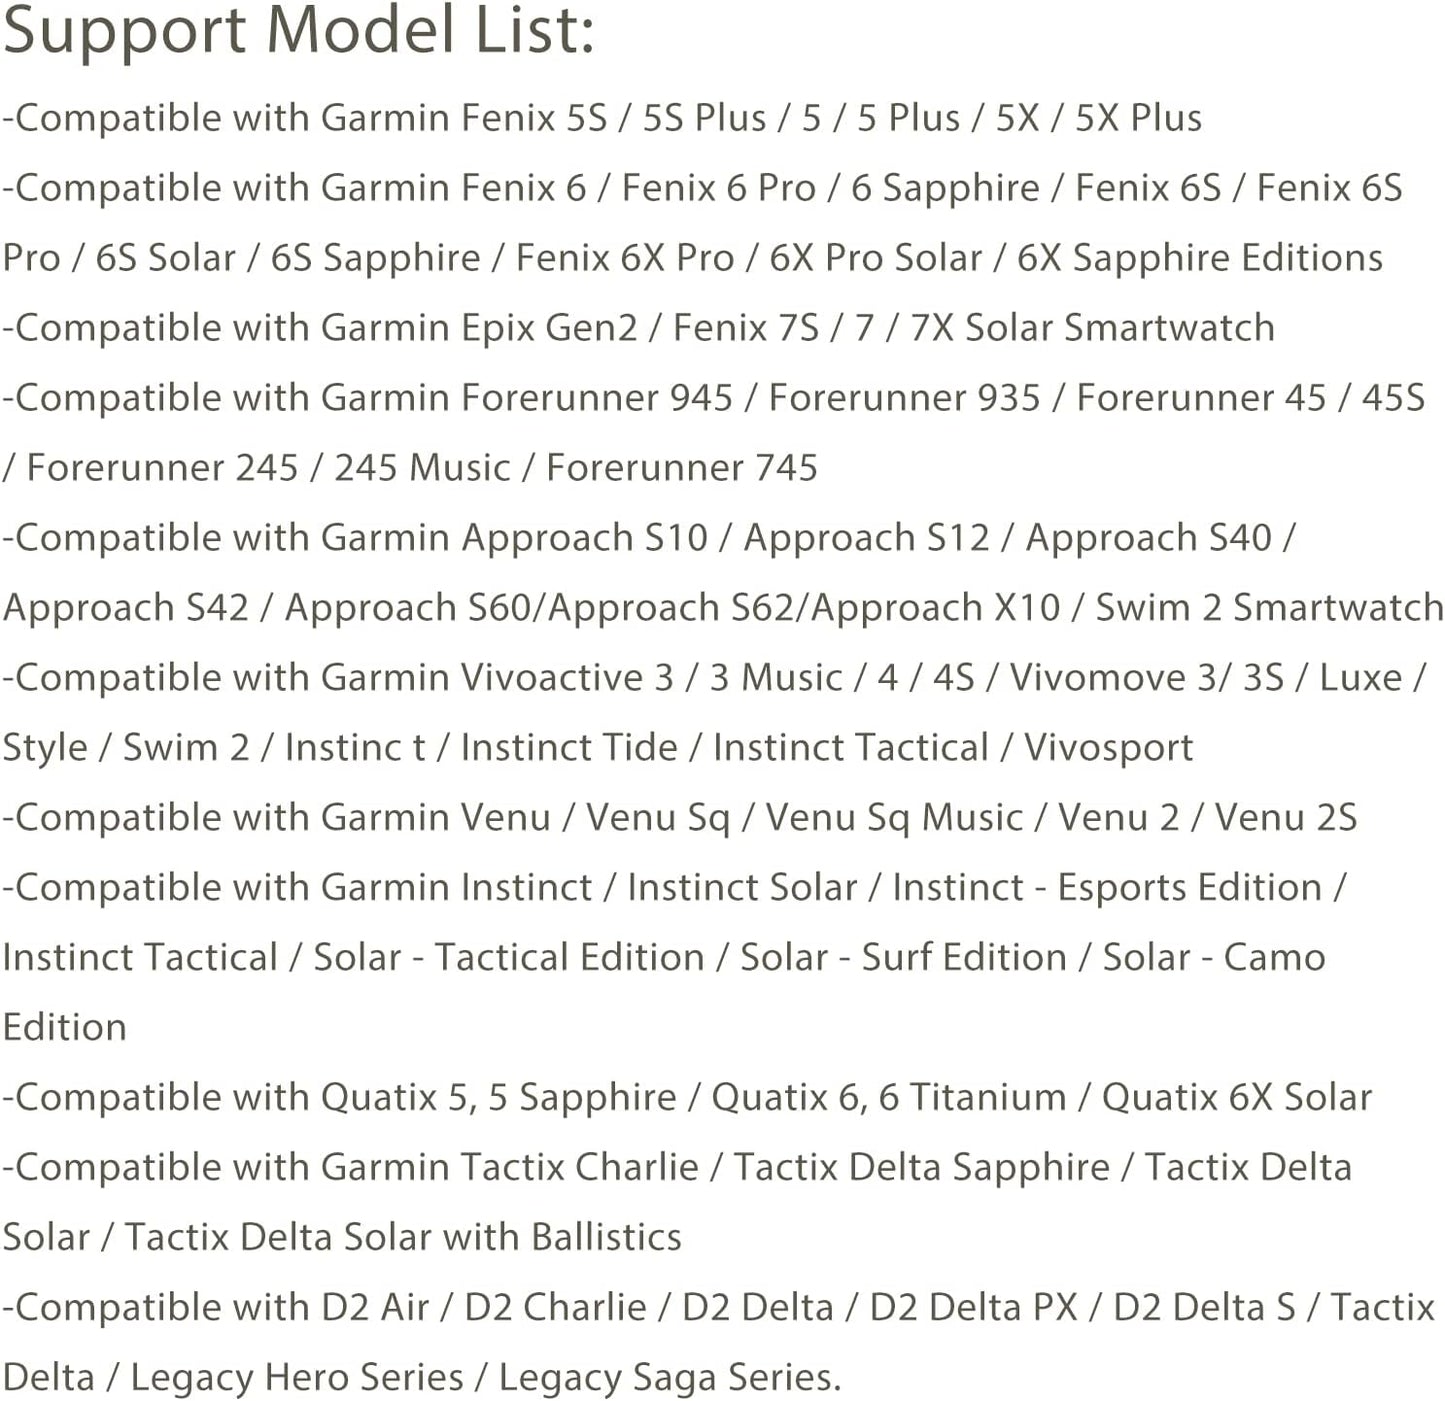Click on "Surf Edition" text
The width and height of the screenshot is (1445, 1401).
point(964,958)
